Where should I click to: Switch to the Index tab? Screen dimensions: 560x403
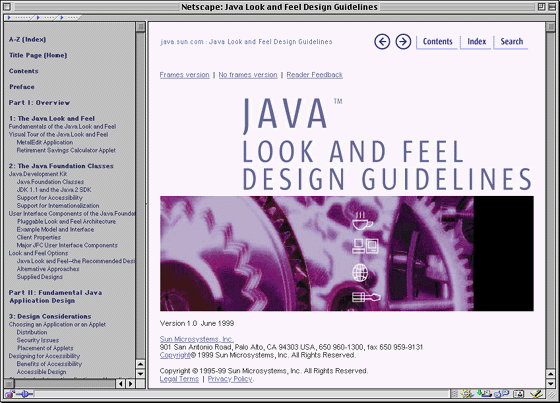pos(476,42)
